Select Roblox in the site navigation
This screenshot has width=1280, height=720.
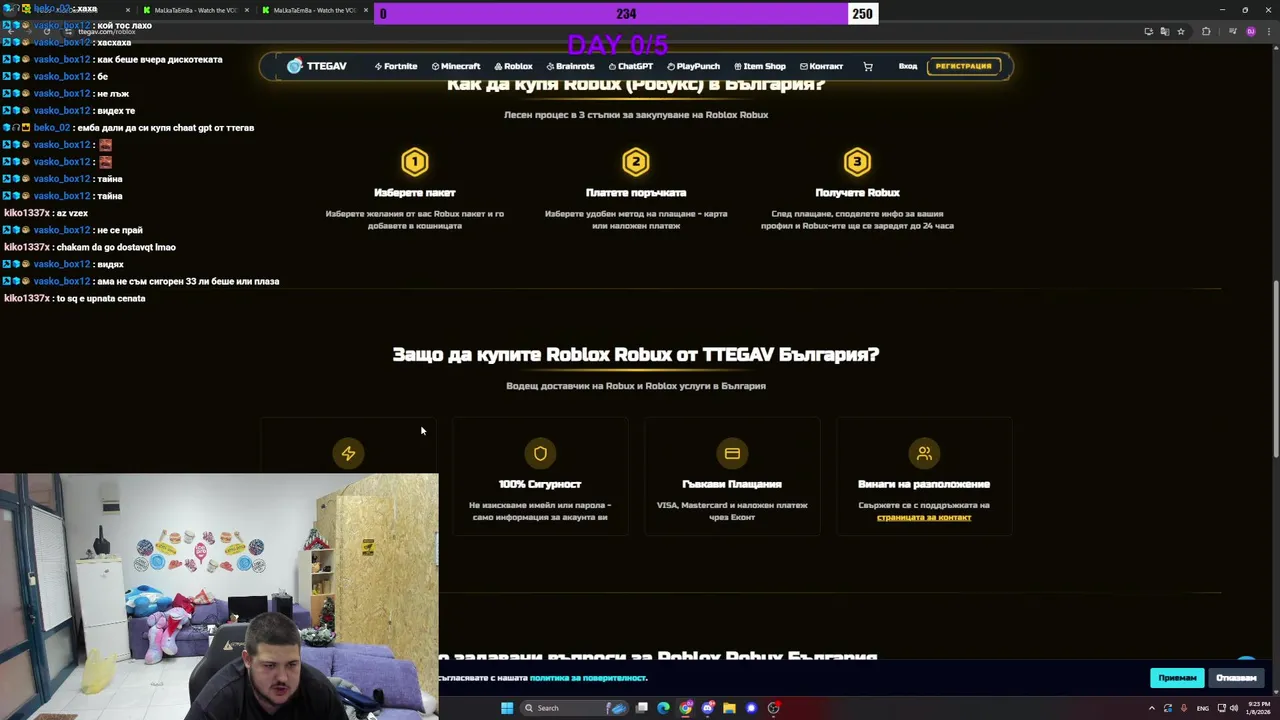(513, 66)
